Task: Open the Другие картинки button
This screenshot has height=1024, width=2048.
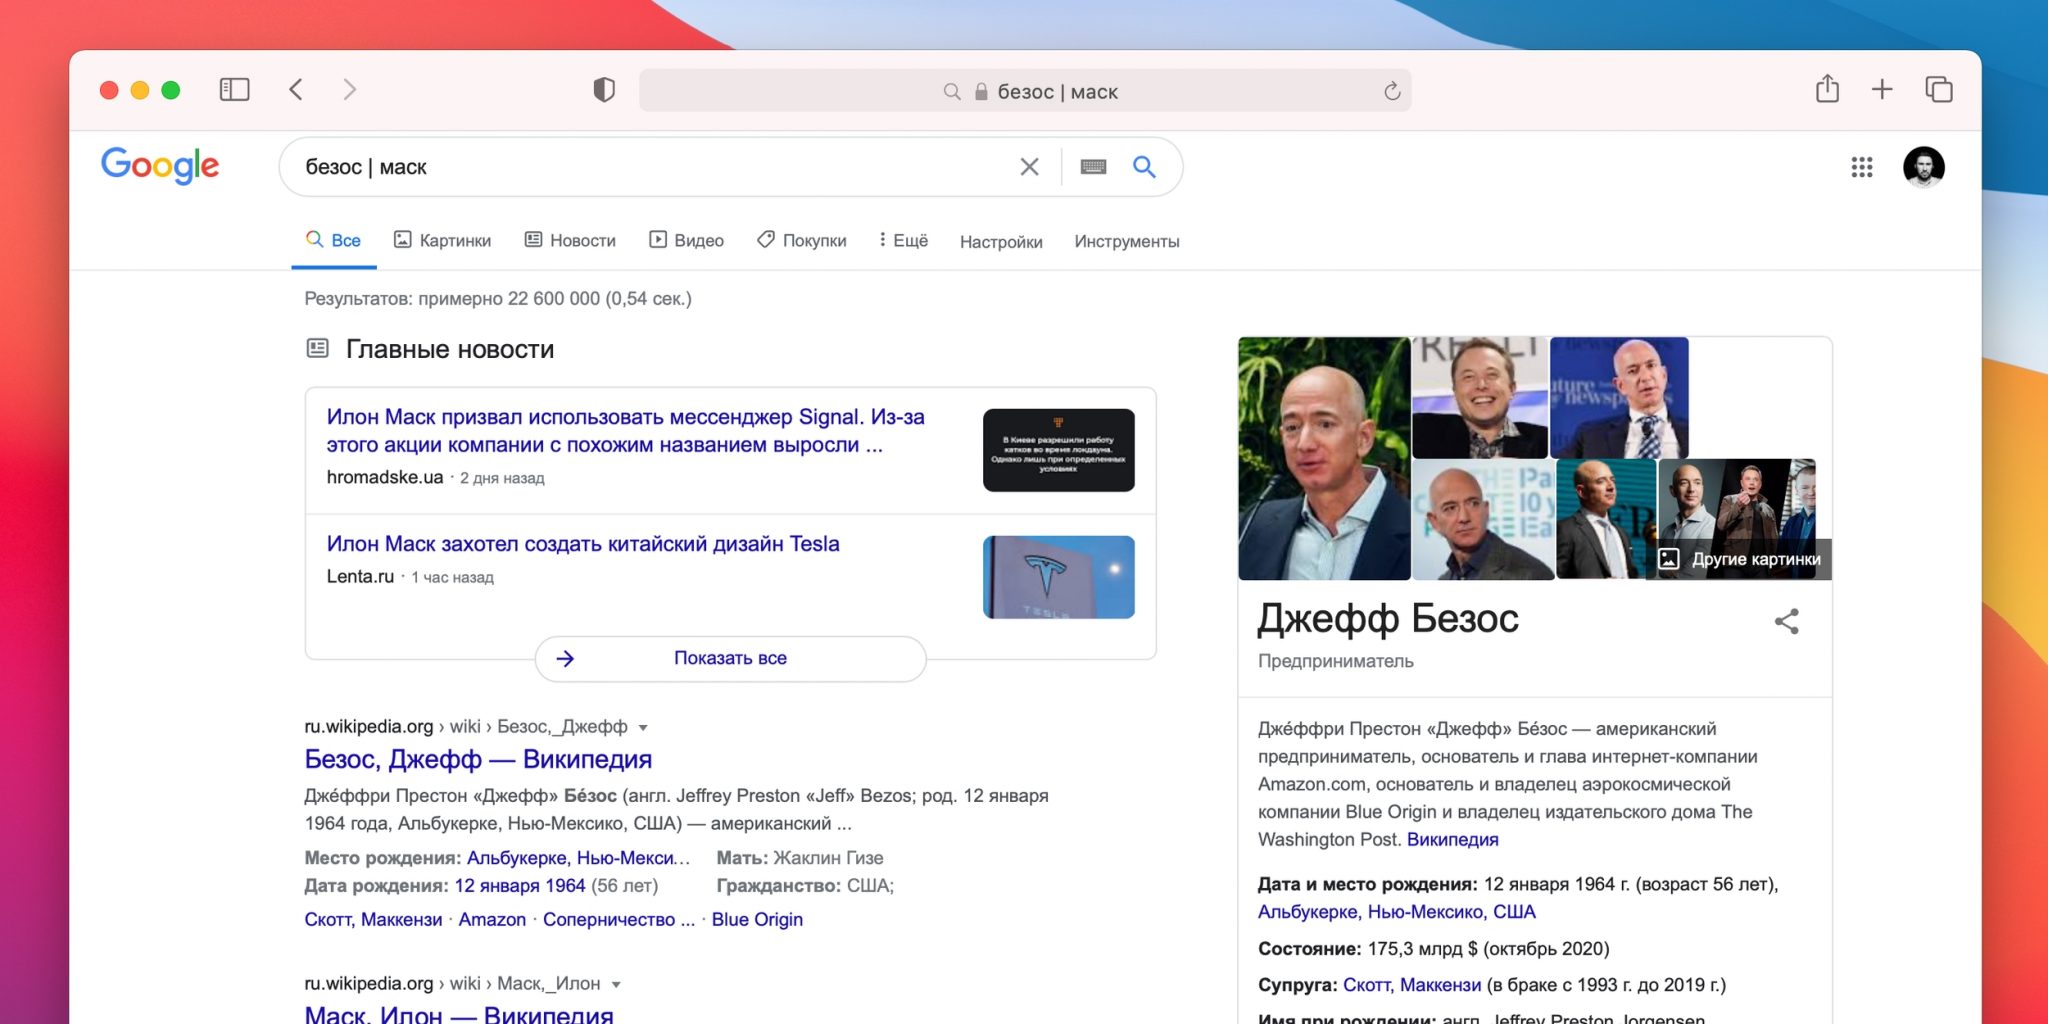Action: coord(1739,559)
